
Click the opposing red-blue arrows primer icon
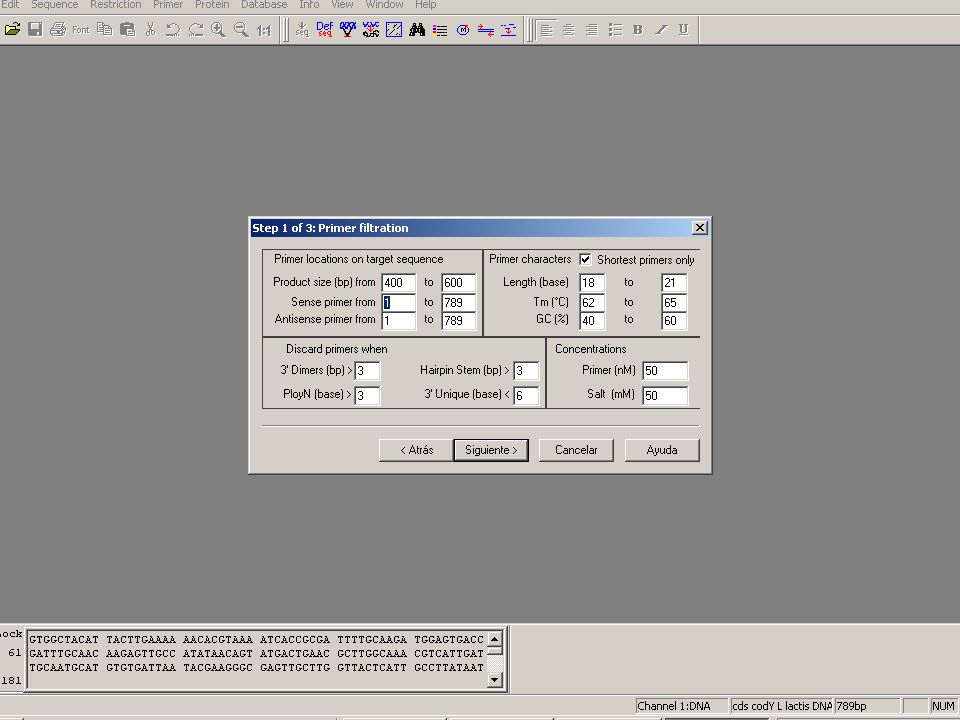point(486,29)
